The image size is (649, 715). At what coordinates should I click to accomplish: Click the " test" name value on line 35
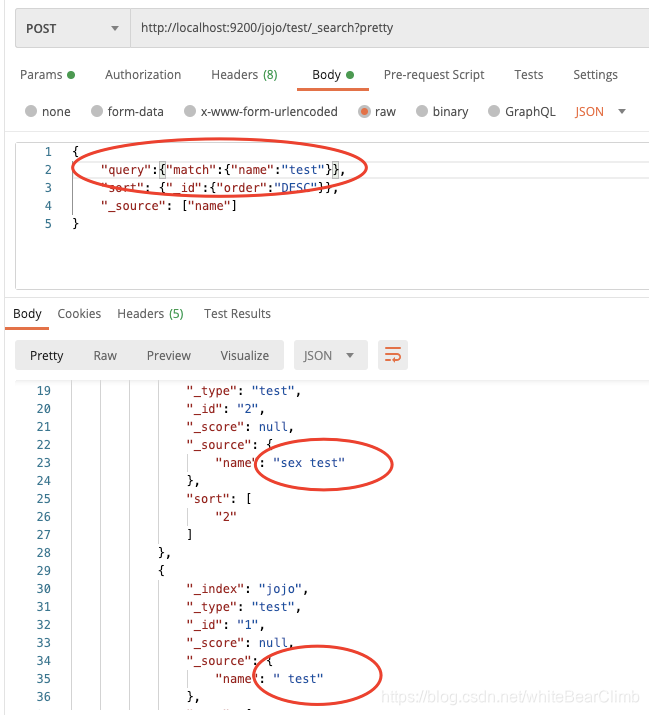click(x=298, y=679)
